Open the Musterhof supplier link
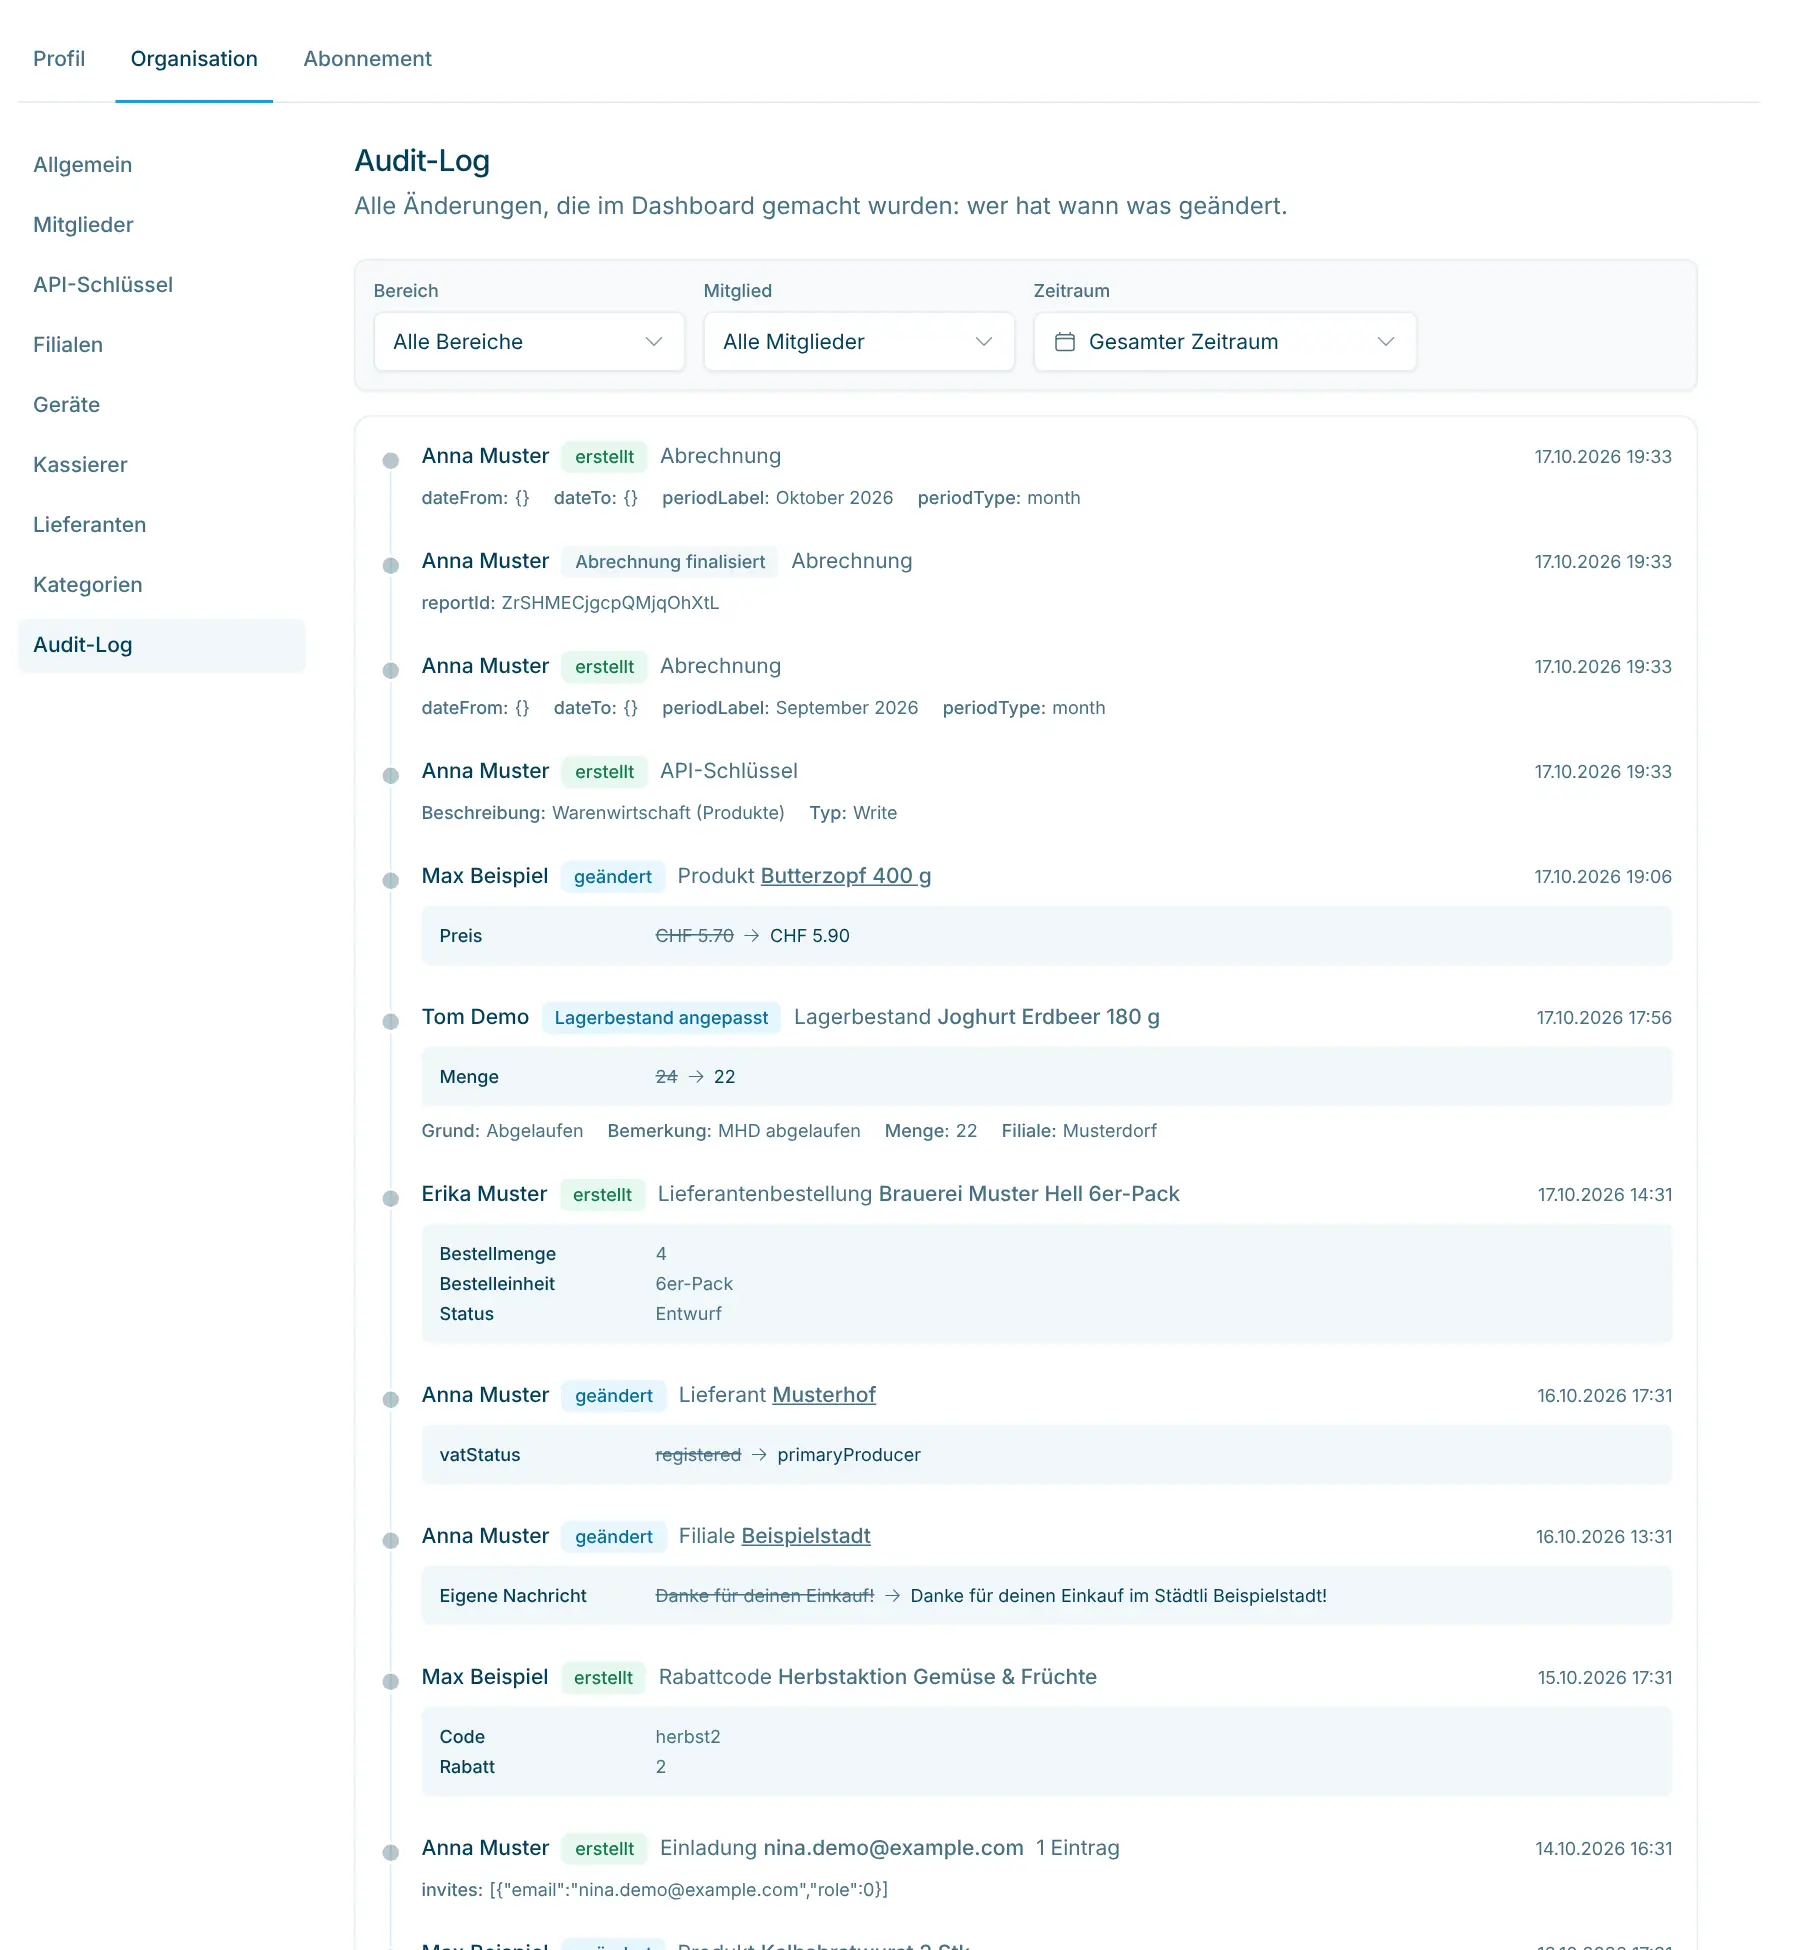 pyautogui.click(x=825, y=1395)
